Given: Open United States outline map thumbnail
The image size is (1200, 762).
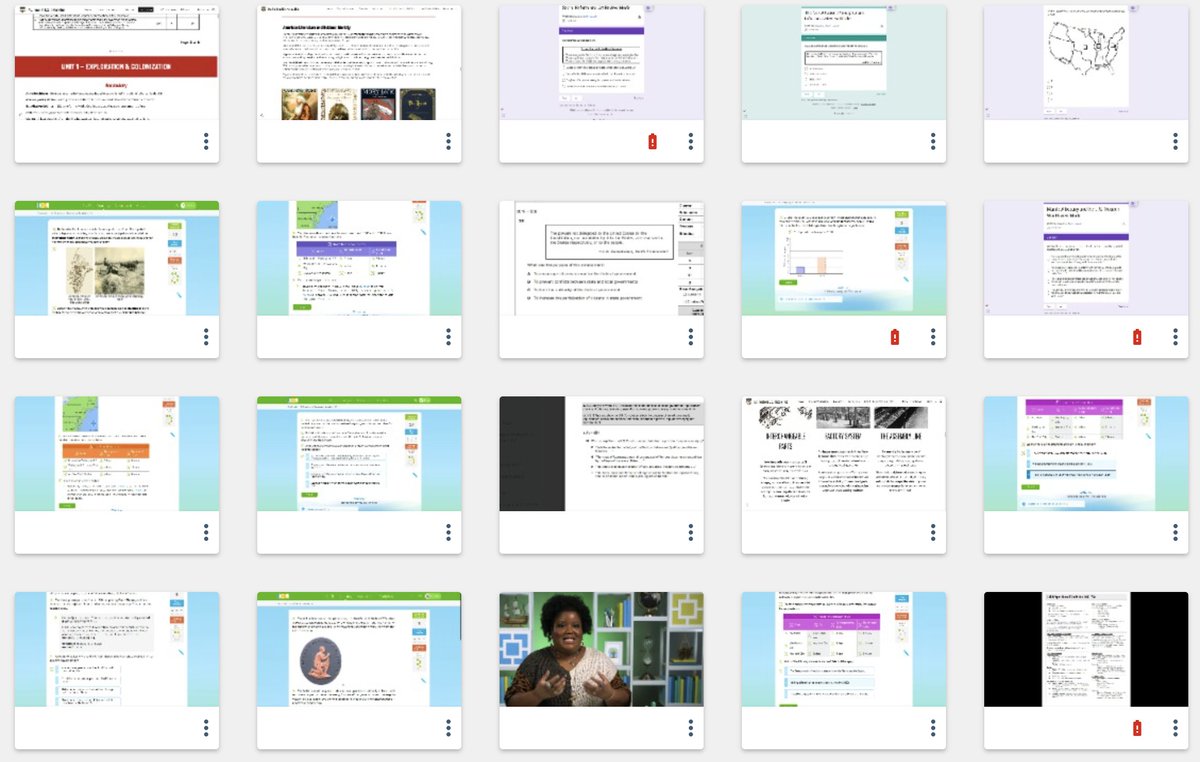Looking at the screenshot, I should click(1086, 62).
